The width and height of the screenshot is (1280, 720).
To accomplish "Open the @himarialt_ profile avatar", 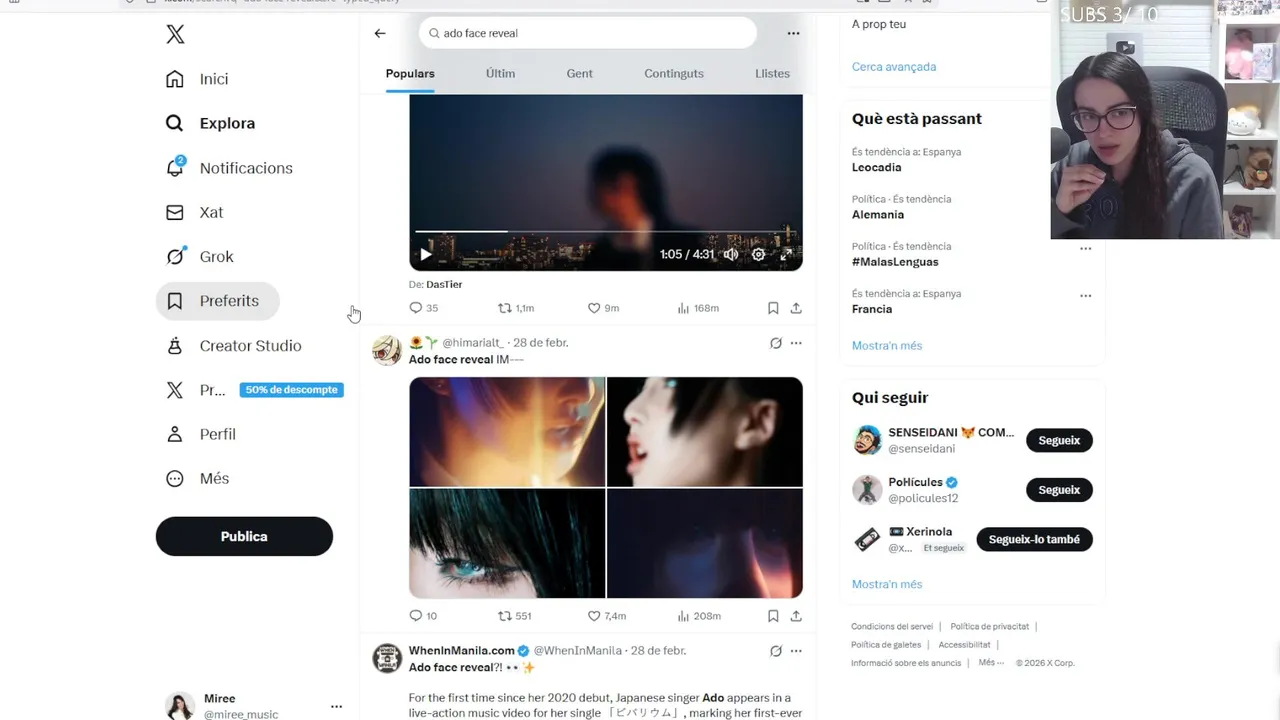I will 387,350.
